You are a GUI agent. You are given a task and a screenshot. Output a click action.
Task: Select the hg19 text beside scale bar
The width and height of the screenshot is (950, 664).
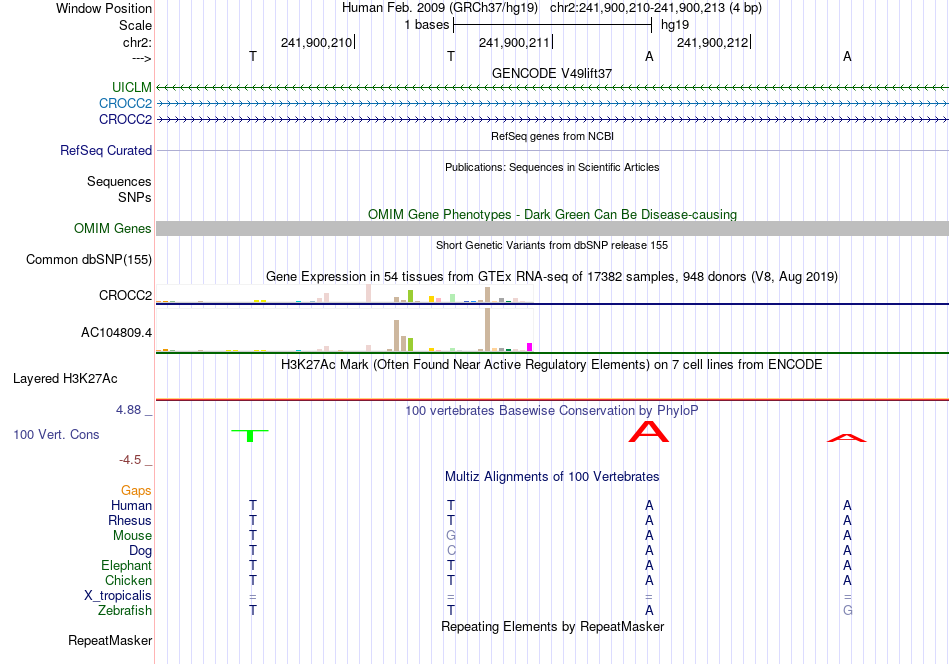(x=675, y=25)
